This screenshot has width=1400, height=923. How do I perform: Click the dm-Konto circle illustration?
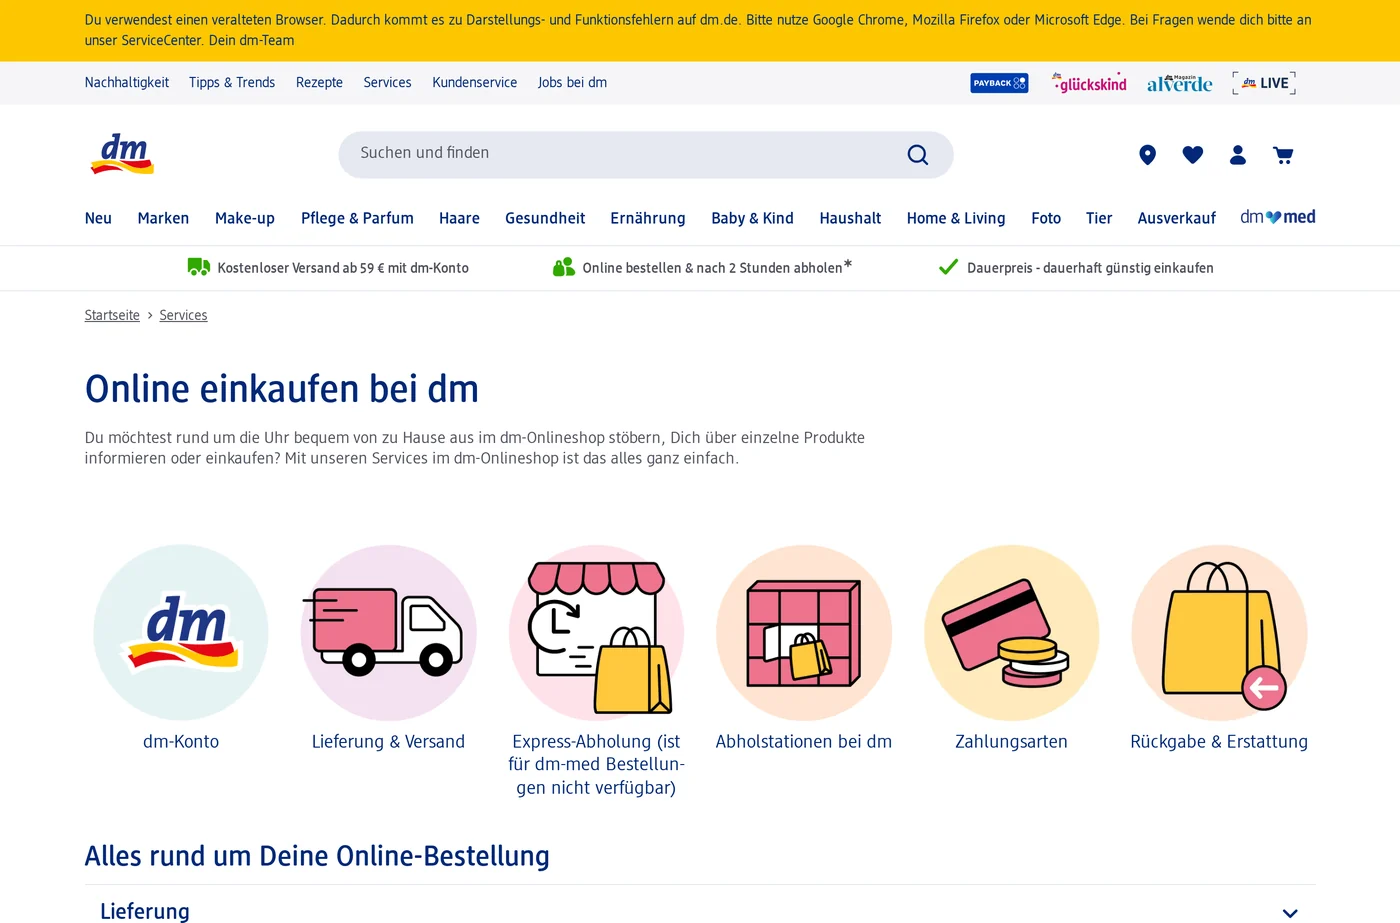tap(181, 633)
